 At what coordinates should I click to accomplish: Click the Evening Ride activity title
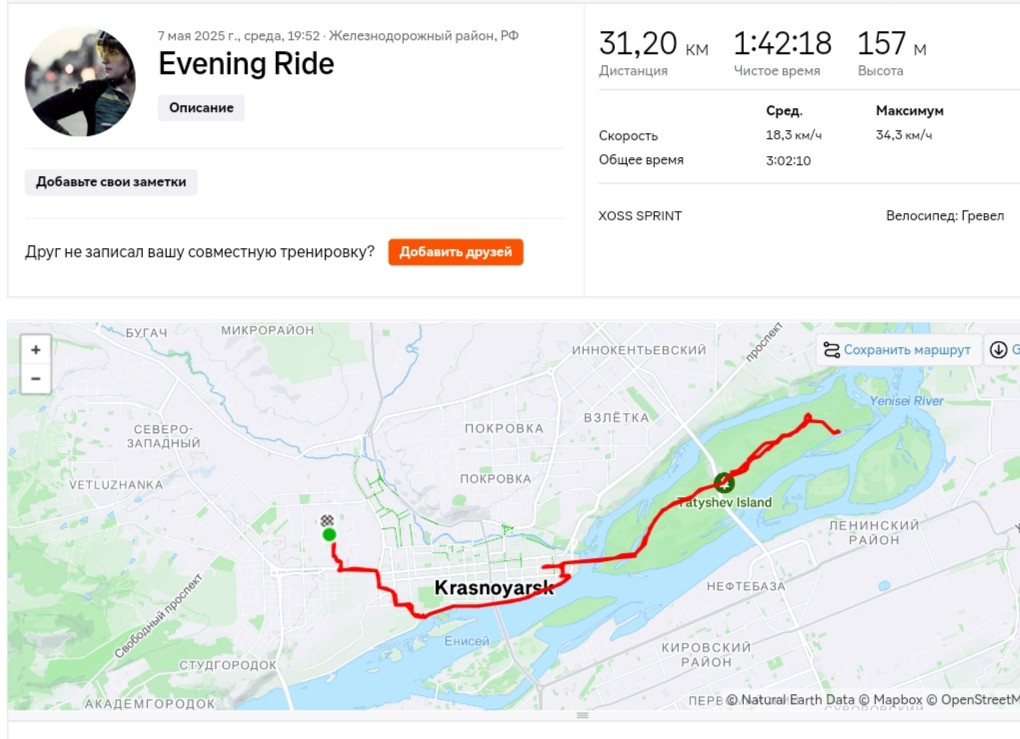tap(247, 64)
